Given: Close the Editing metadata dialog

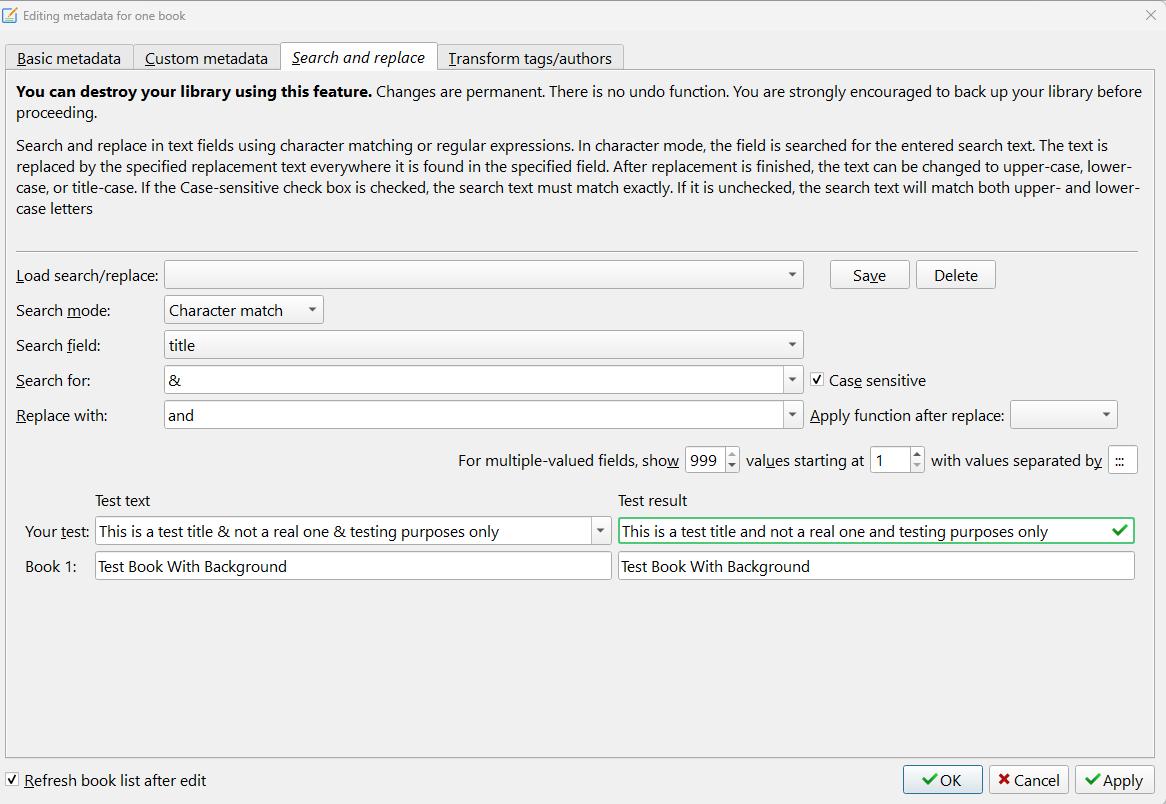Looking at the screenshot, I should 1150,15.
